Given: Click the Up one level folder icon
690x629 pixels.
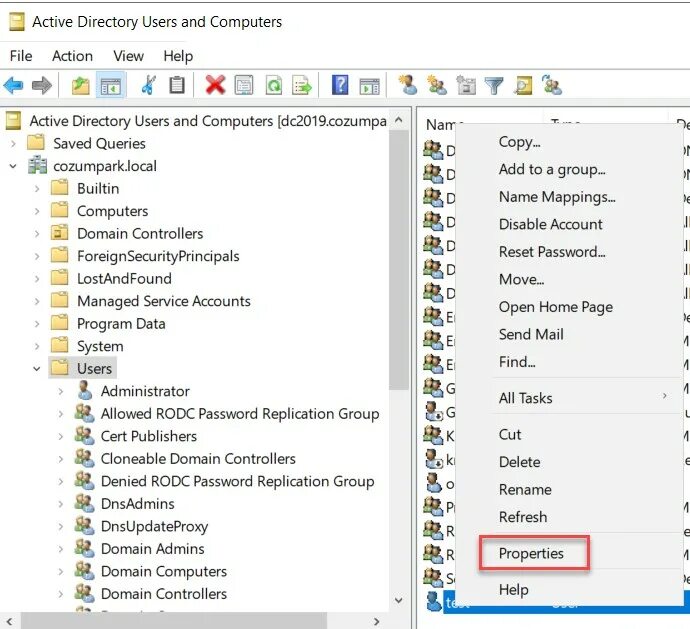Looking at the screenshot, I should tap(81, 85).
